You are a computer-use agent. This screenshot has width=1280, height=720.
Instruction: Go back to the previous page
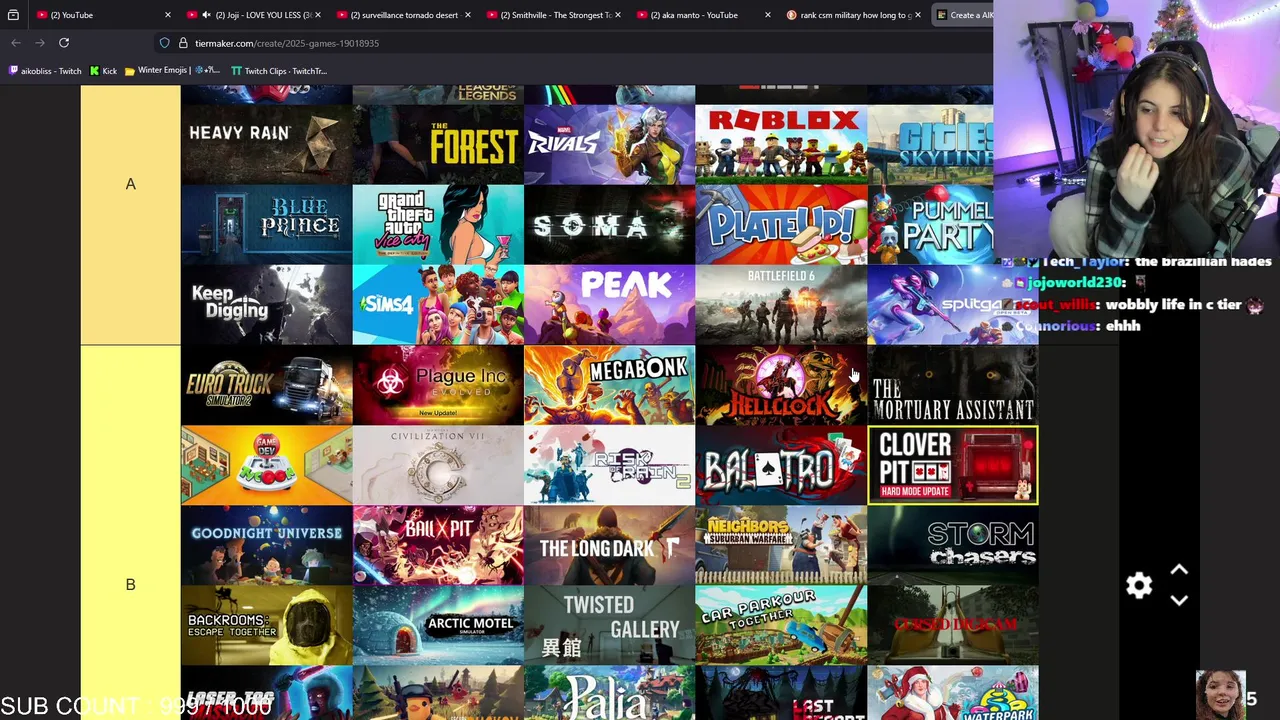click(x=16, y=43)
